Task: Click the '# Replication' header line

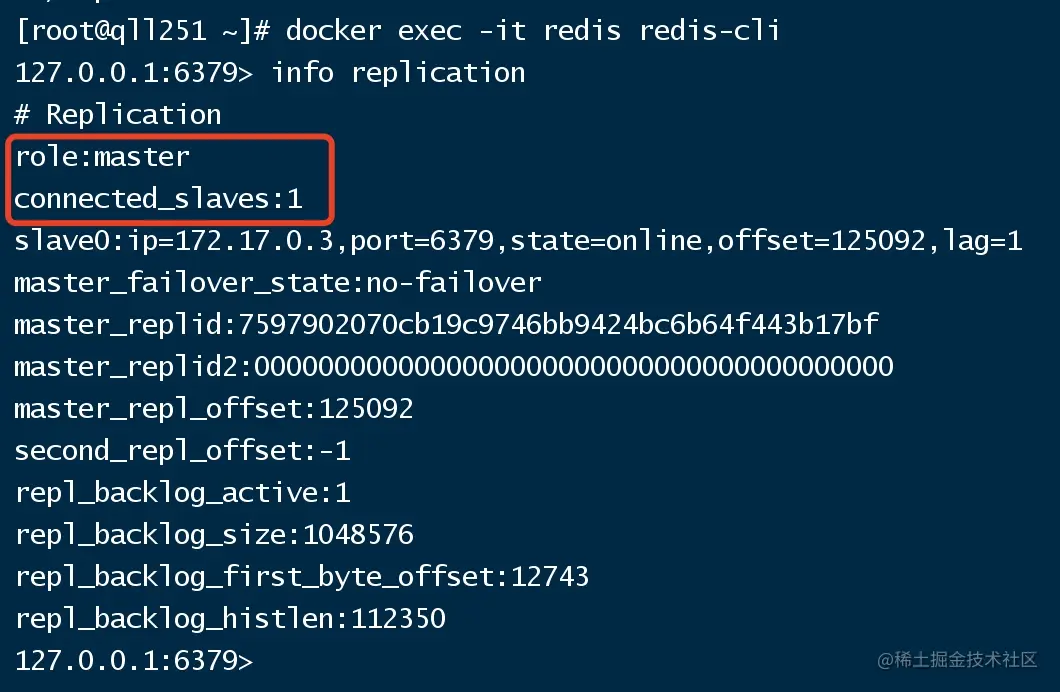Action: 118,115
